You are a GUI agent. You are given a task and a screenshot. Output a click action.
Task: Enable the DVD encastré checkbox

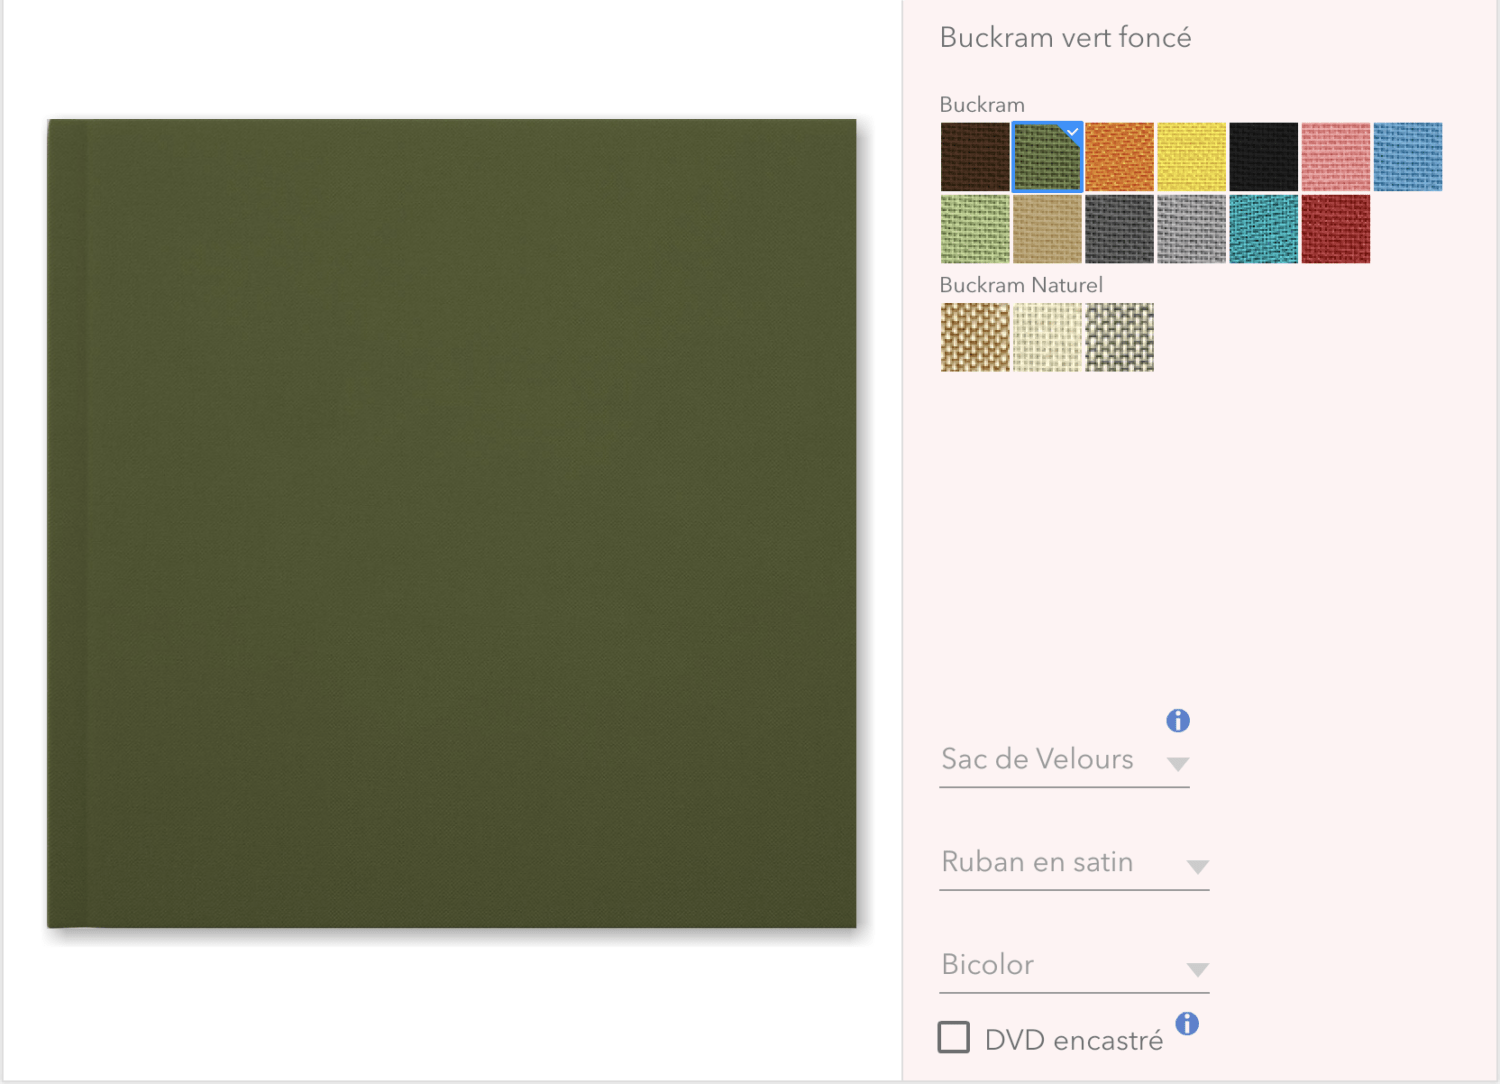[954, 1037]
